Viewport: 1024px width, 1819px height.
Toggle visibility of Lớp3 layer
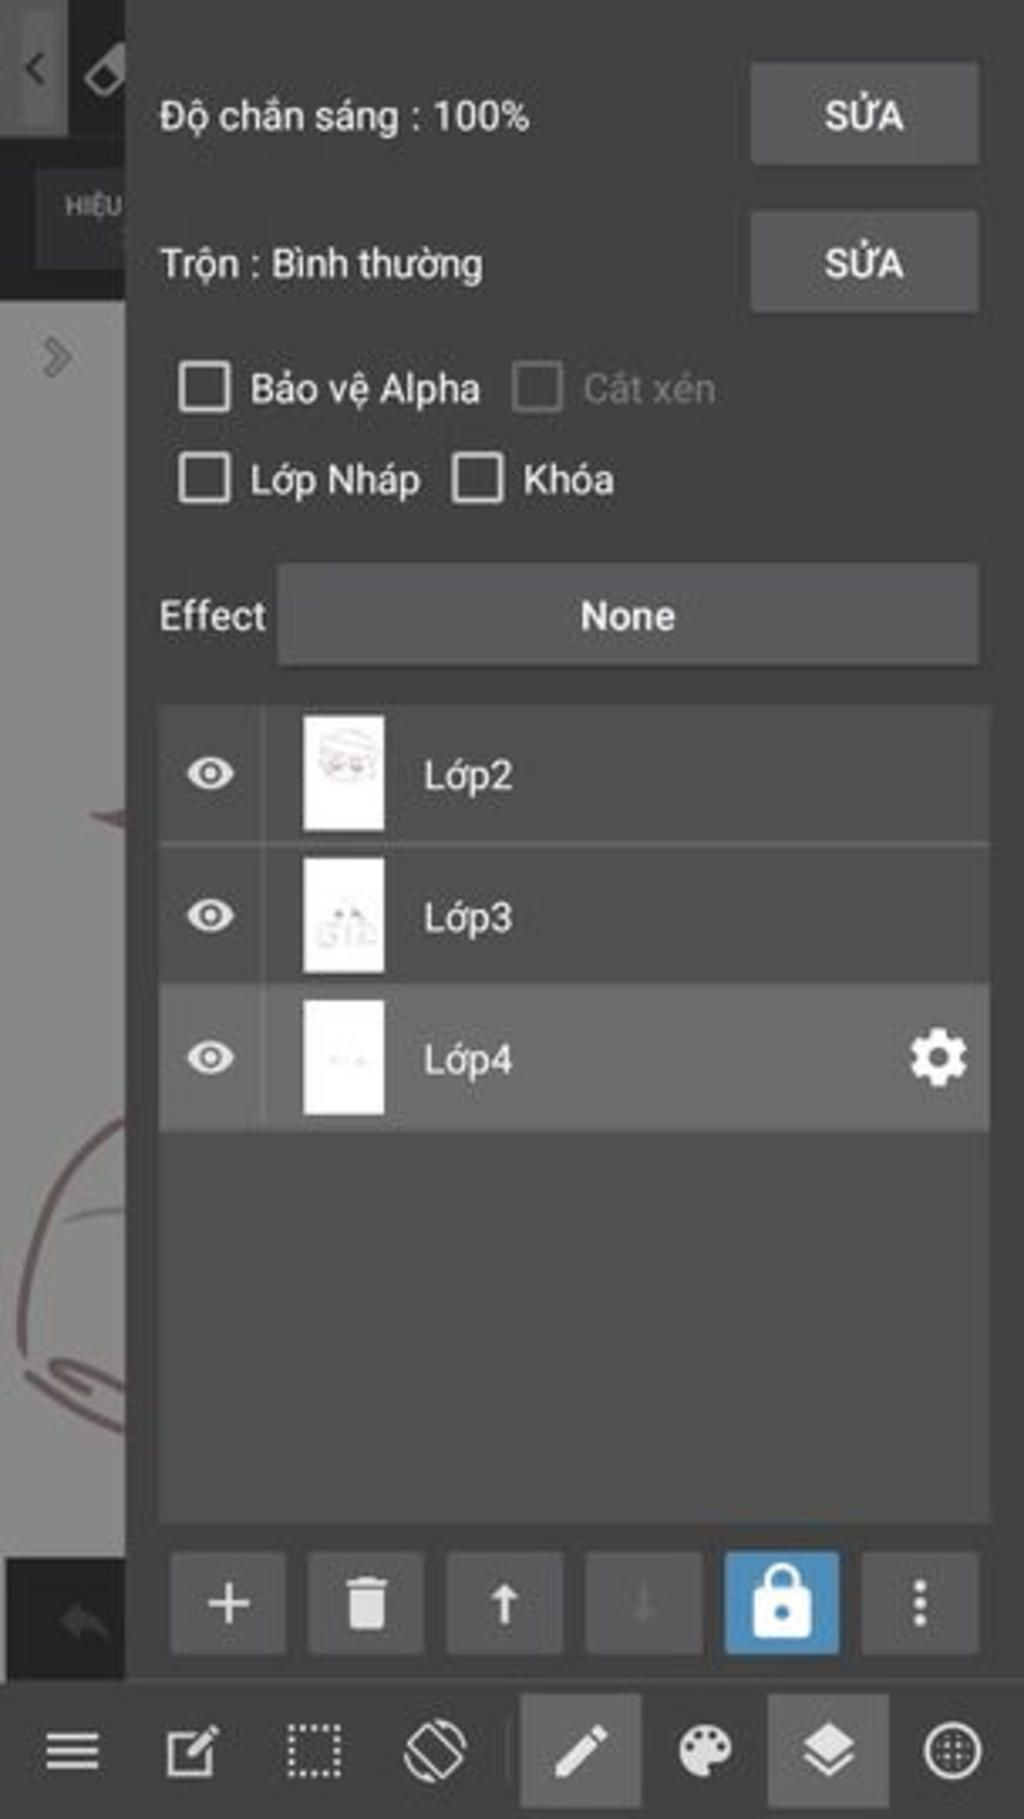[210, 915]
